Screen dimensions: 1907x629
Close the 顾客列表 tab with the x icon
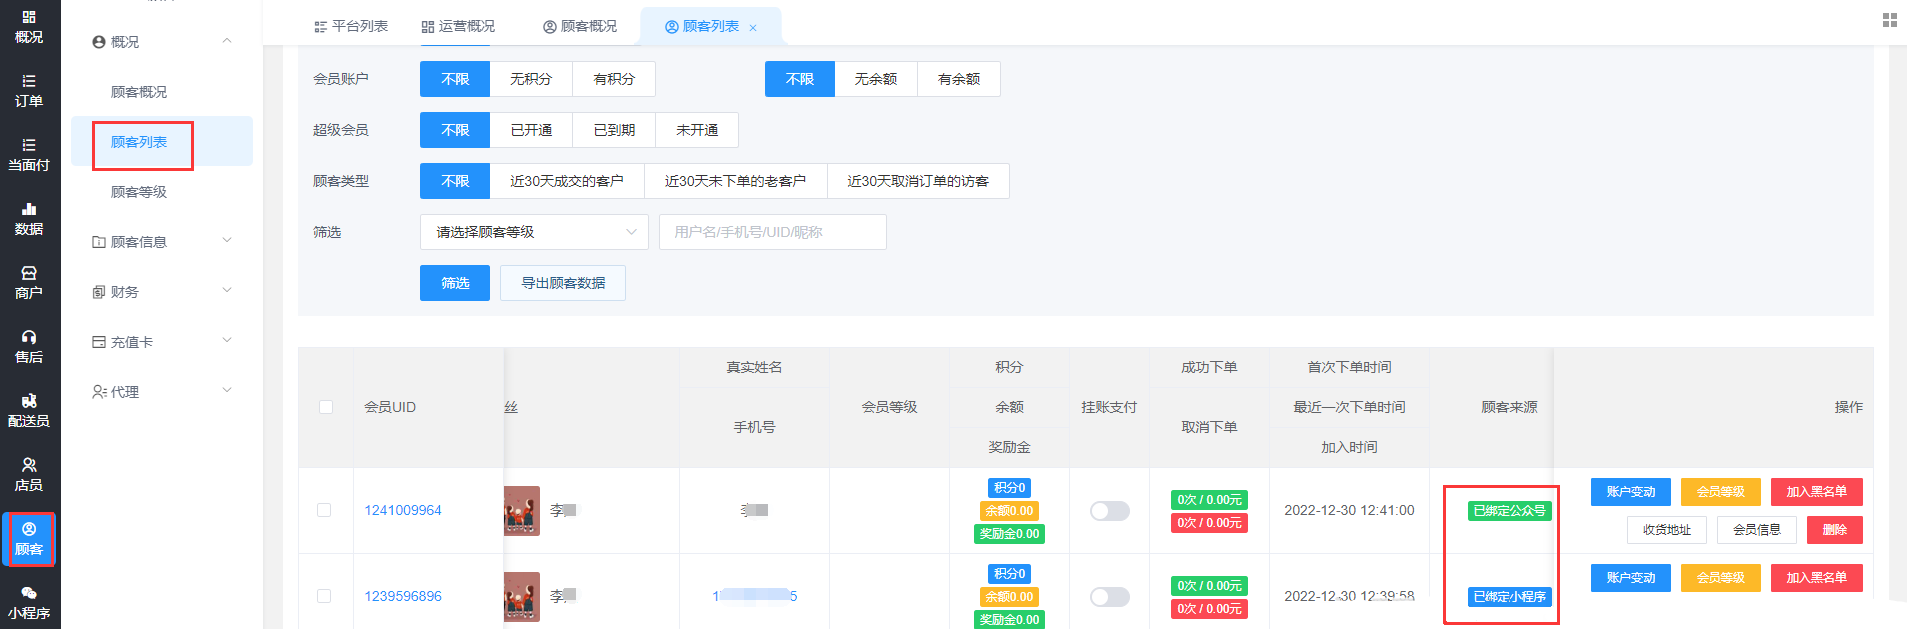coord(753,28)
